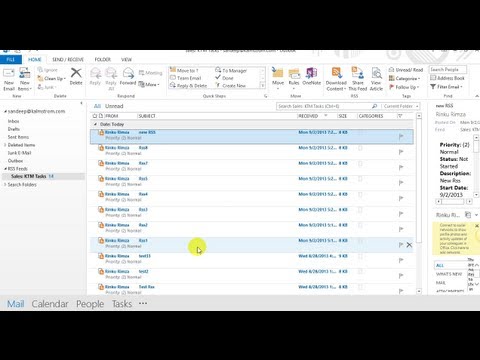Image resolution: width=480 pixels, height=360 pixels.
Task: Click the Search People field
Action: (447, 69)
